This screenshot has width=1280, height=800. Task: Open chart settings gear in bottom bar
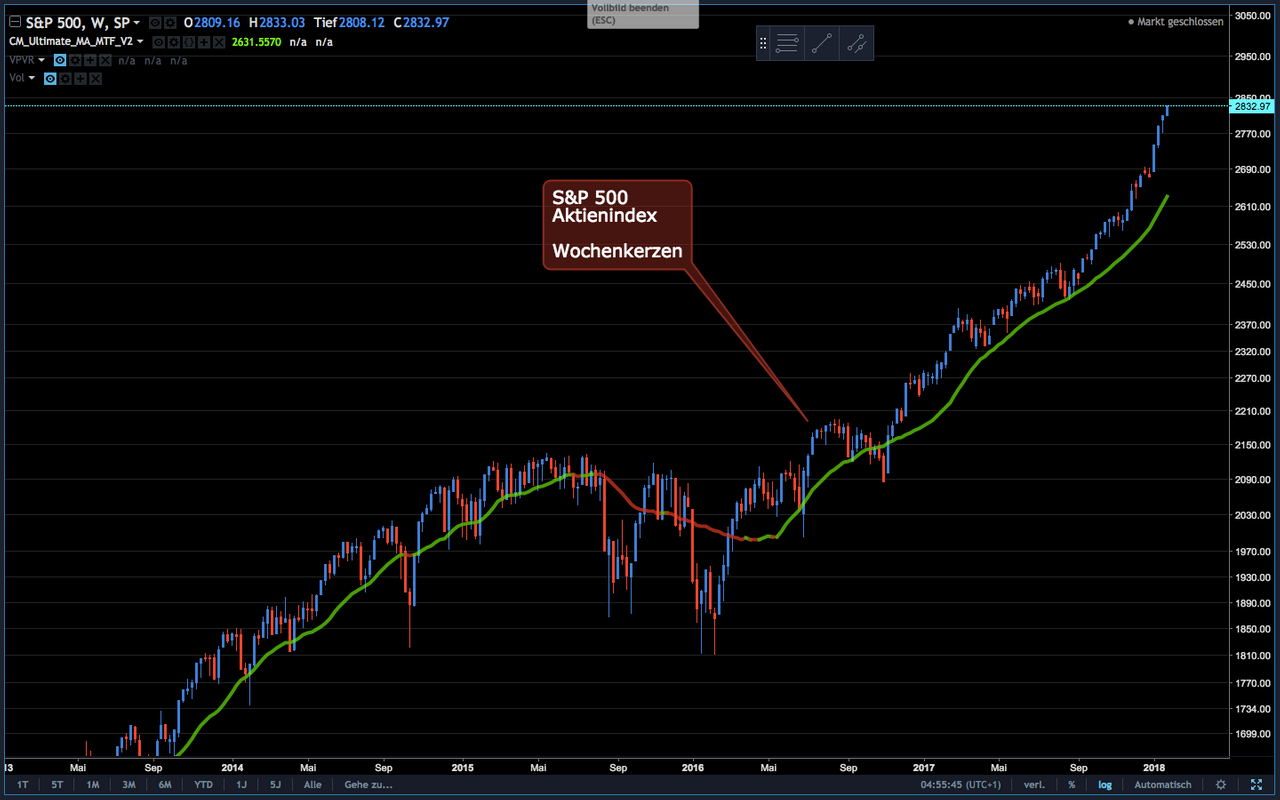tap(1220, 785)
